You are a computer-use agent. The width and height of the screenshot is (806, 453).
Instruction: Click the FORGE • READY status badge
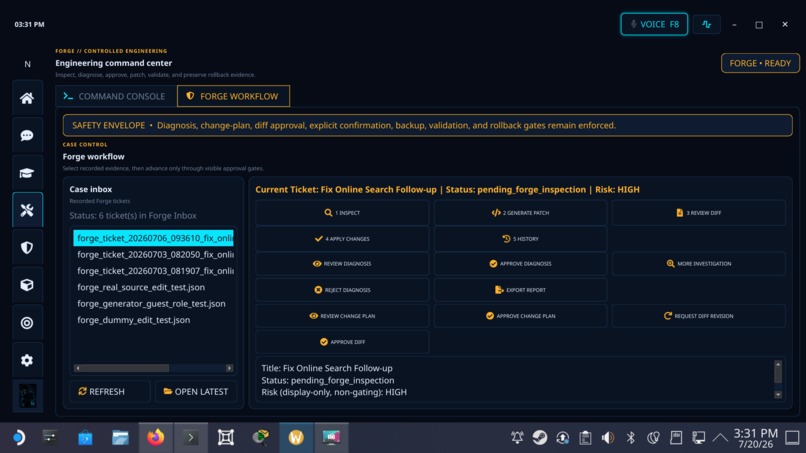[760, 63]
